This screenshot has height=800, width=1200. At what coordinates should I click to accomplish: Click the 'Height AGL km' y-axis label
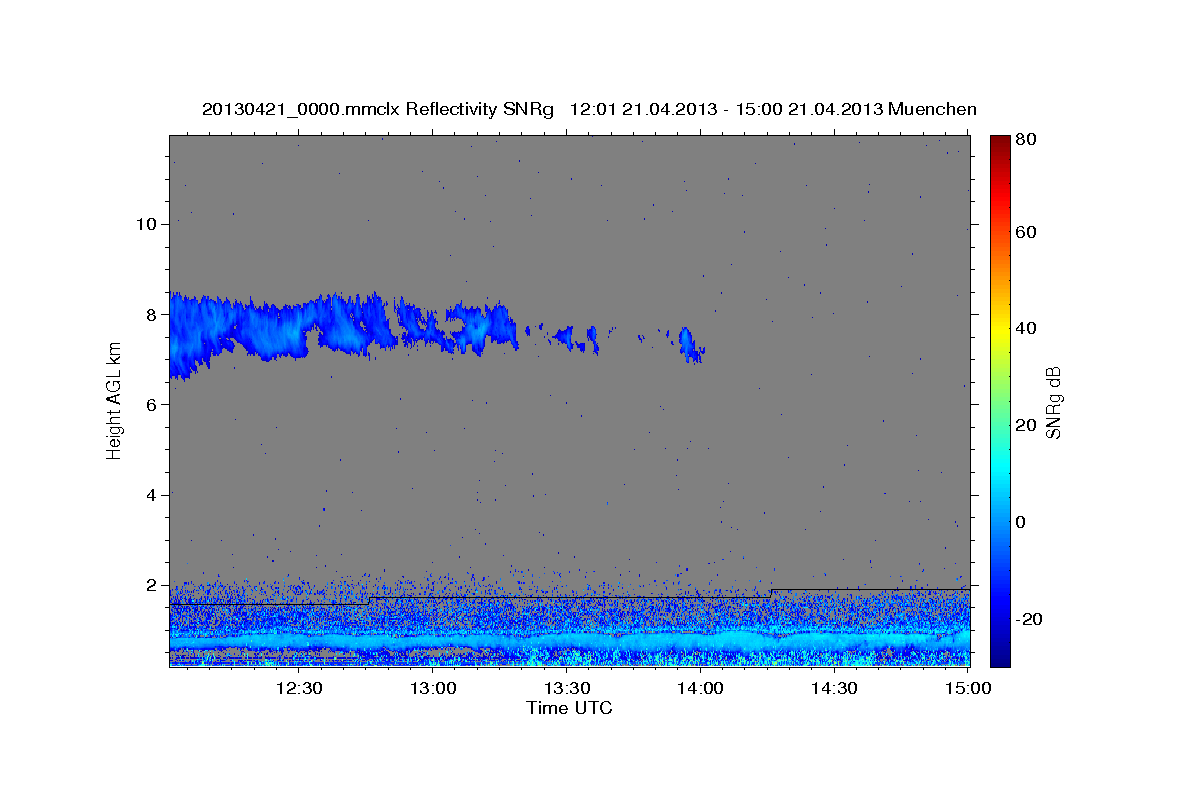click(x=114, y=400)
